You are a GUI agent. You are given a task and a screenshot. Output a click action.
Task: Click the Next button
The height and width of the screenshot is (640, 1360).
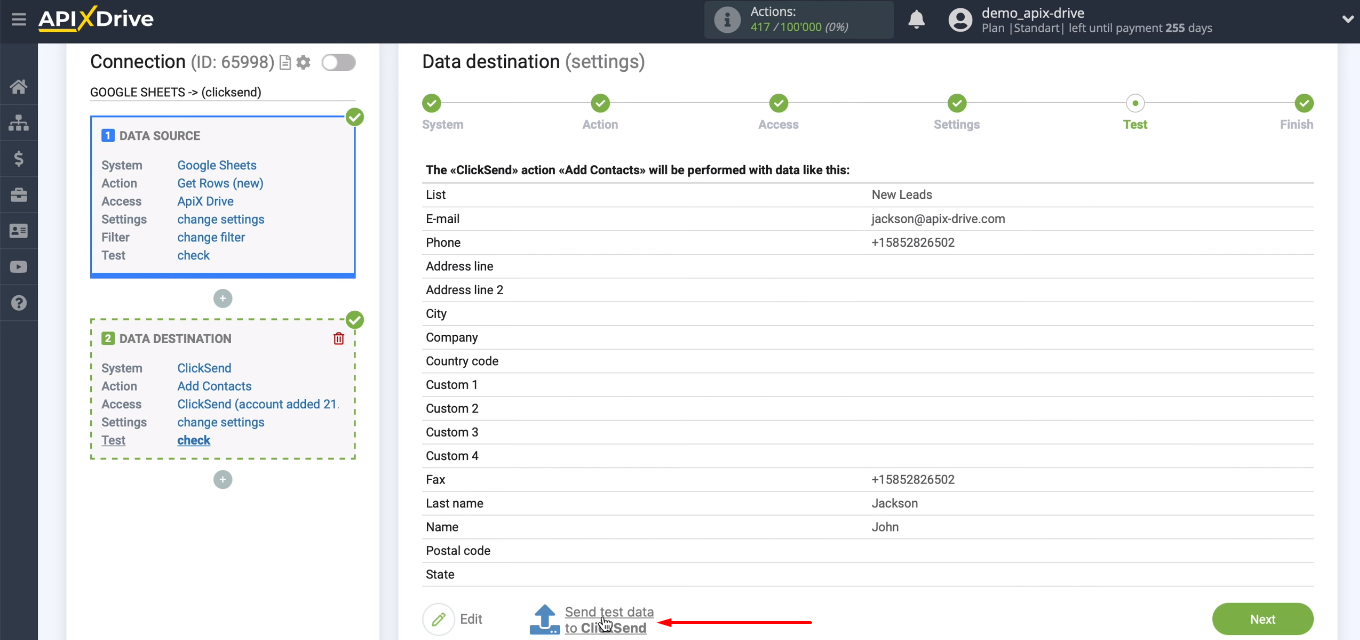[x=1263, y=619]
